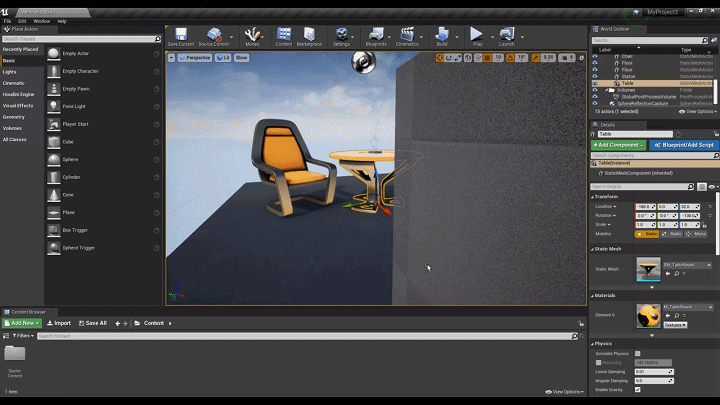The image size is (720, 405).
Task: Toggle the lock scale ratio icon
Action: point(704,225)
